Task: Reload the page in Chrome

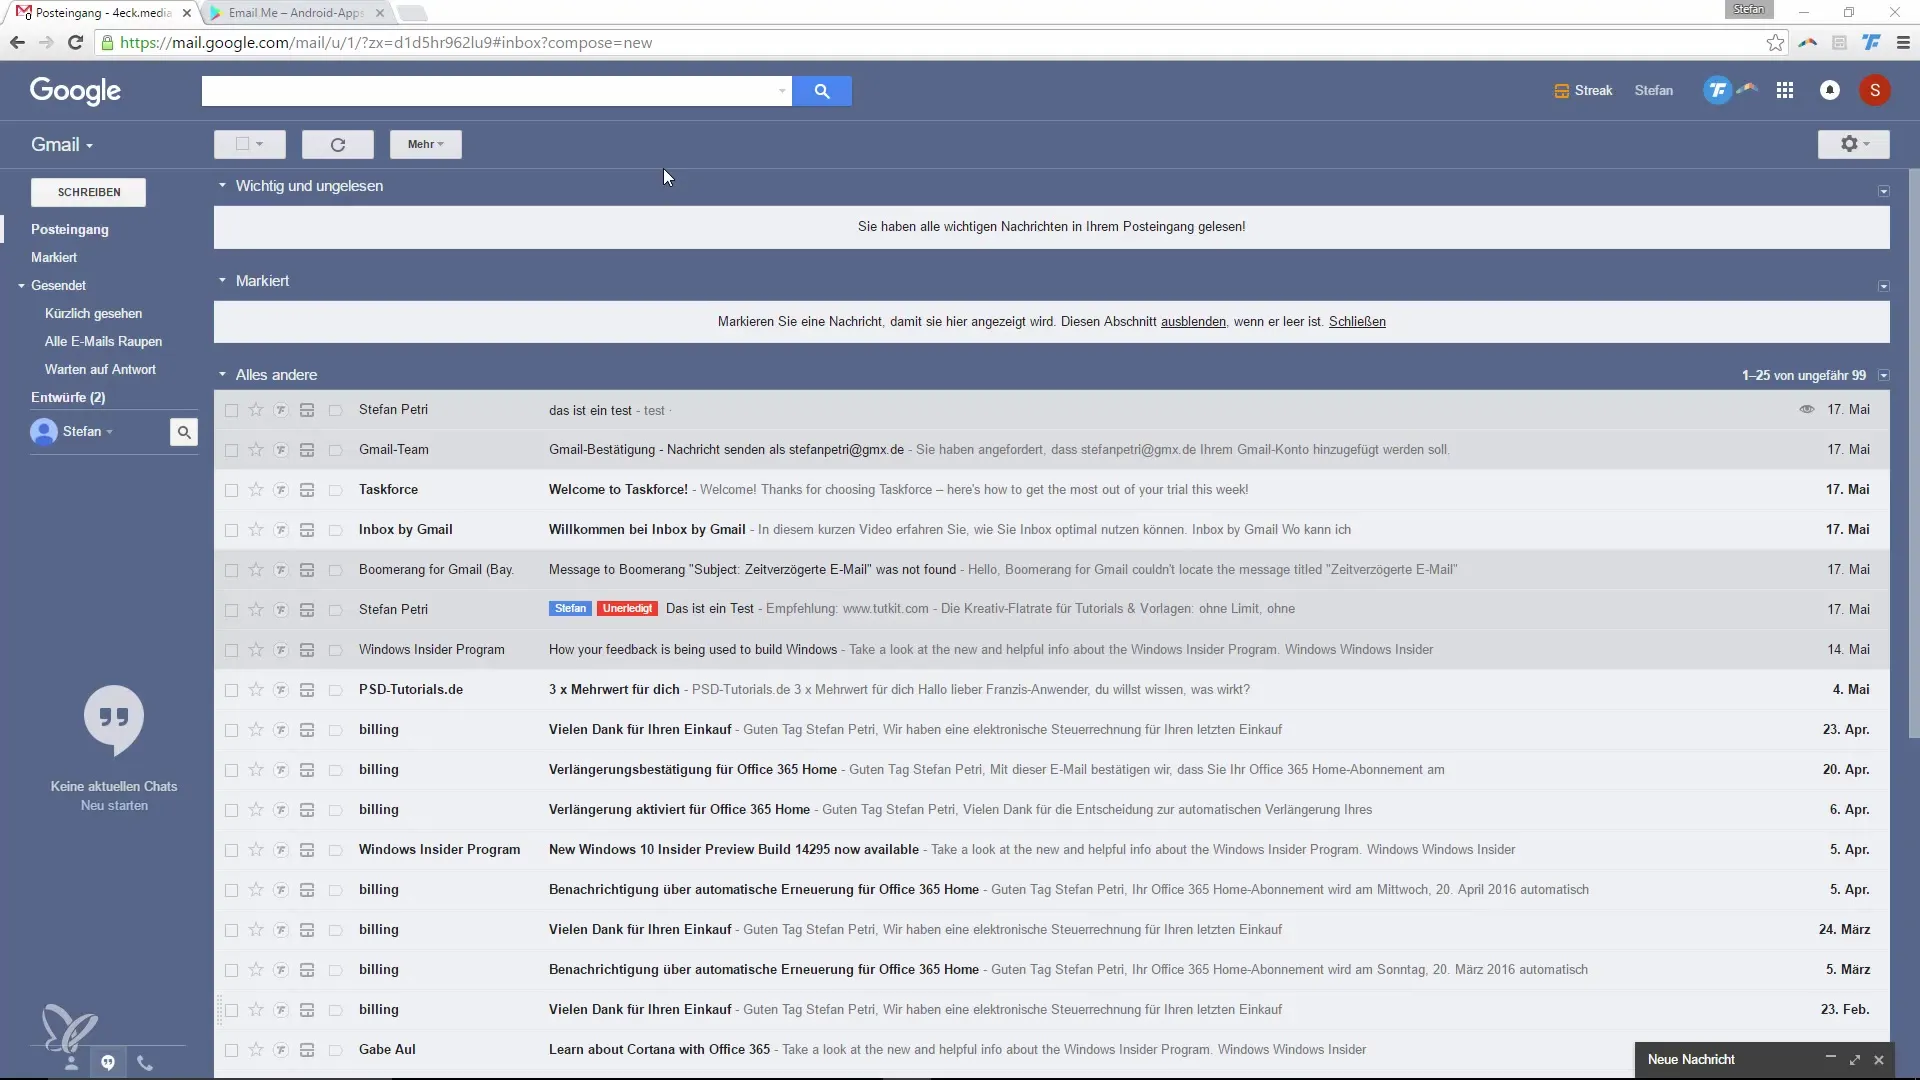Action: (75, 42)
